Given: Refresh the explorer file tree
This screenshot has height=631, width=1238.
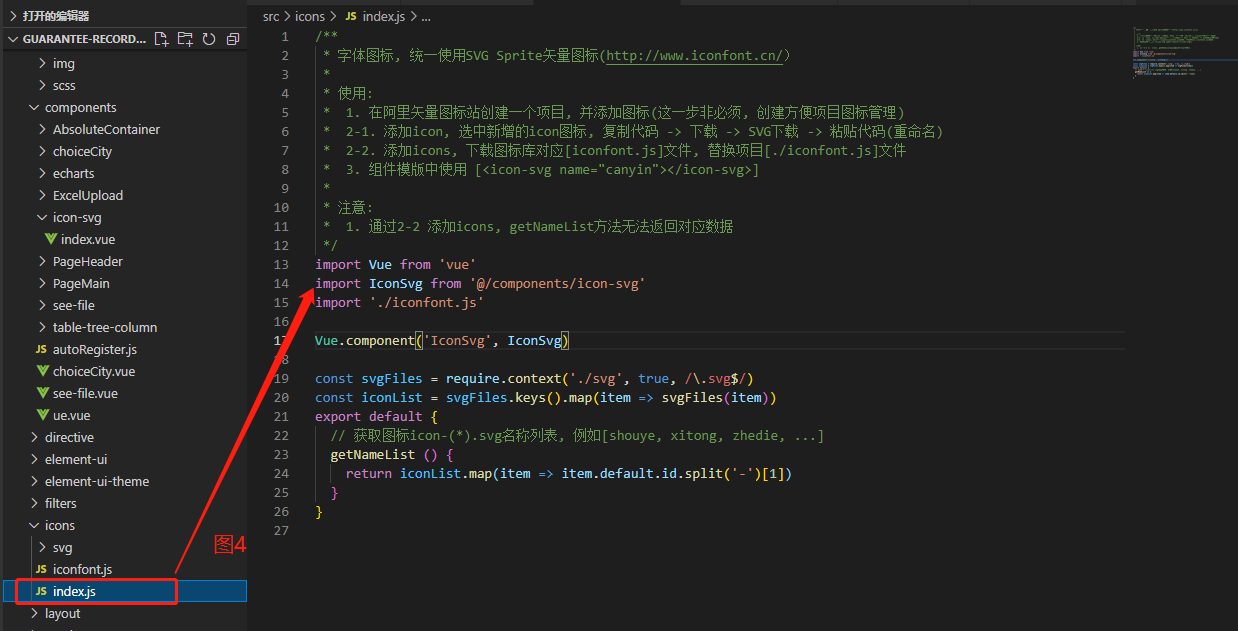Looking at the screenshot, I should pos(209,39).
